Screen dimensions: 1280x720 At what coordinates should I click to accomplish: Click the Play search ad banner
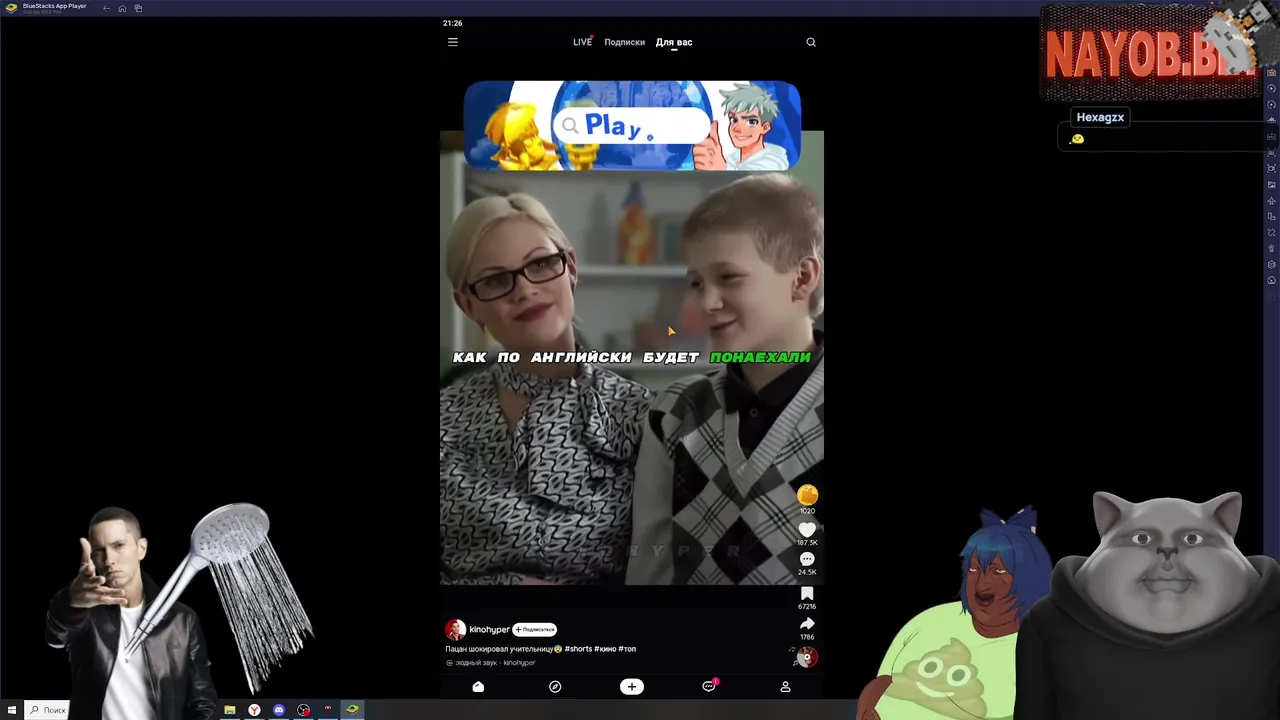click(632, 125)
